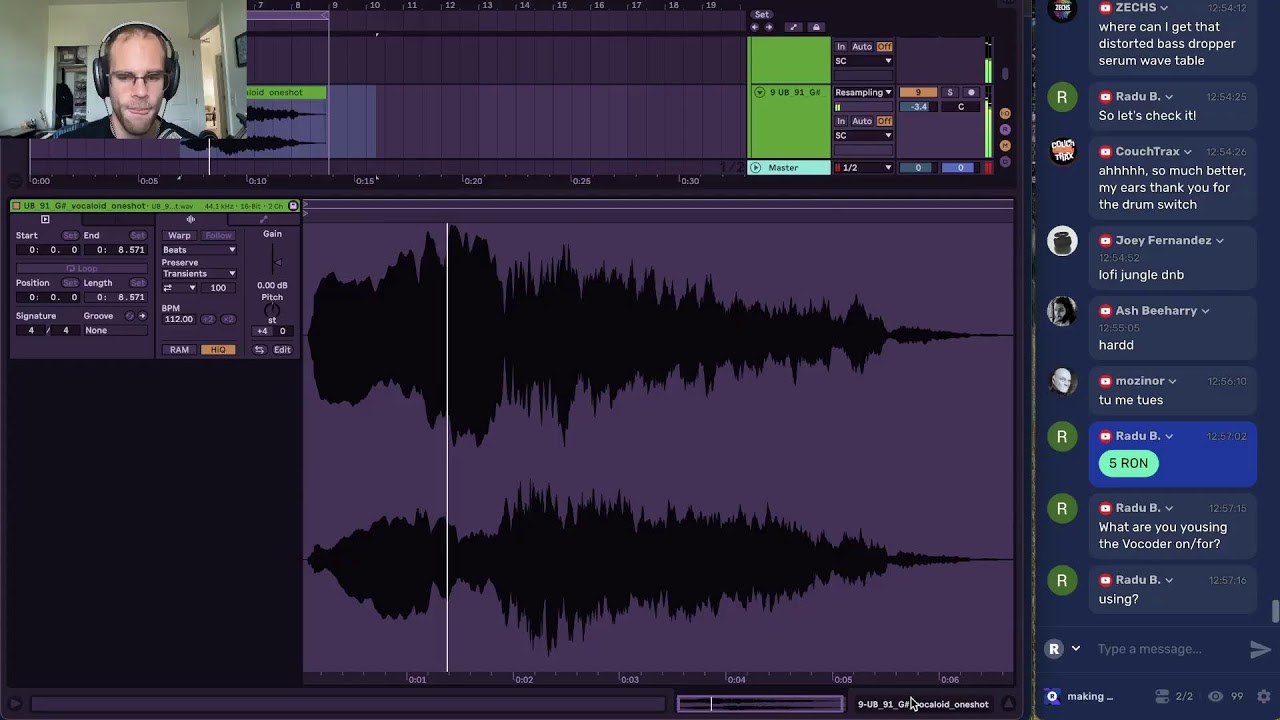This screenshot has width=1280, height=720.
Task: Click the reverse sample arrows button
Action: tap(259, 350)
